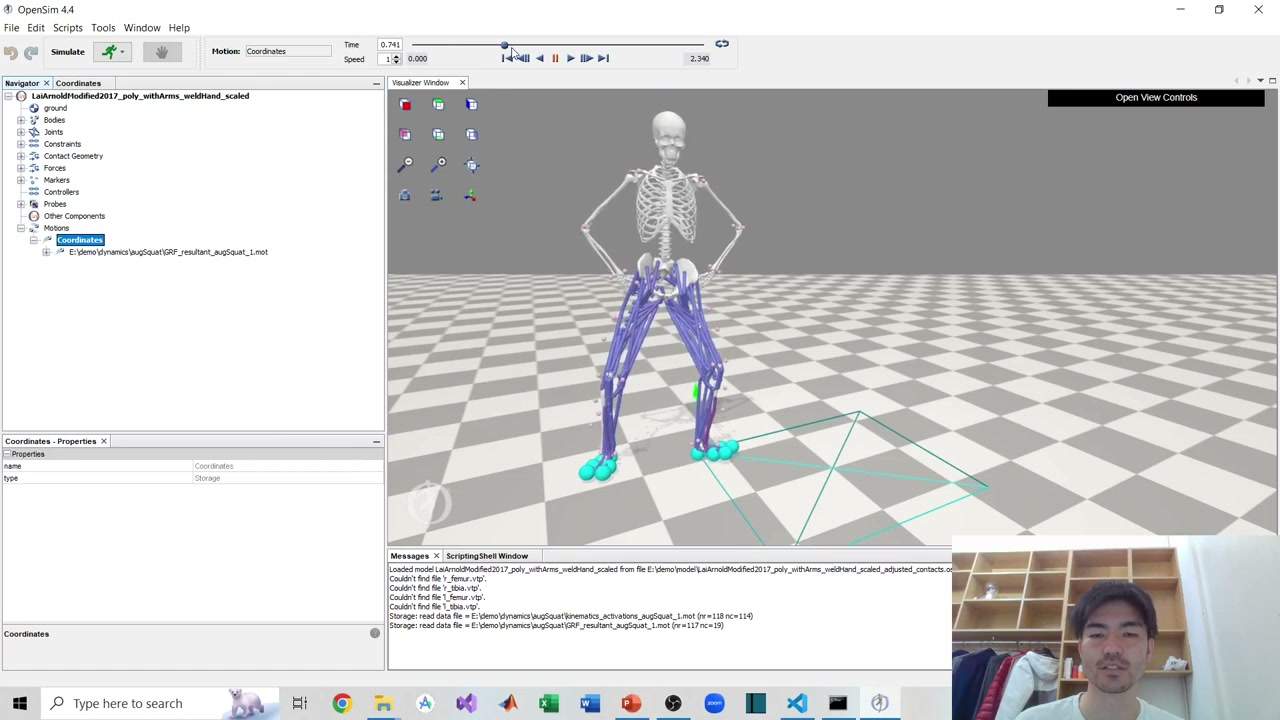Switch to ScriptingShell Window tab
This screenshot has width=1280, height=720.
pyautogui.click(x=487, y=556)
